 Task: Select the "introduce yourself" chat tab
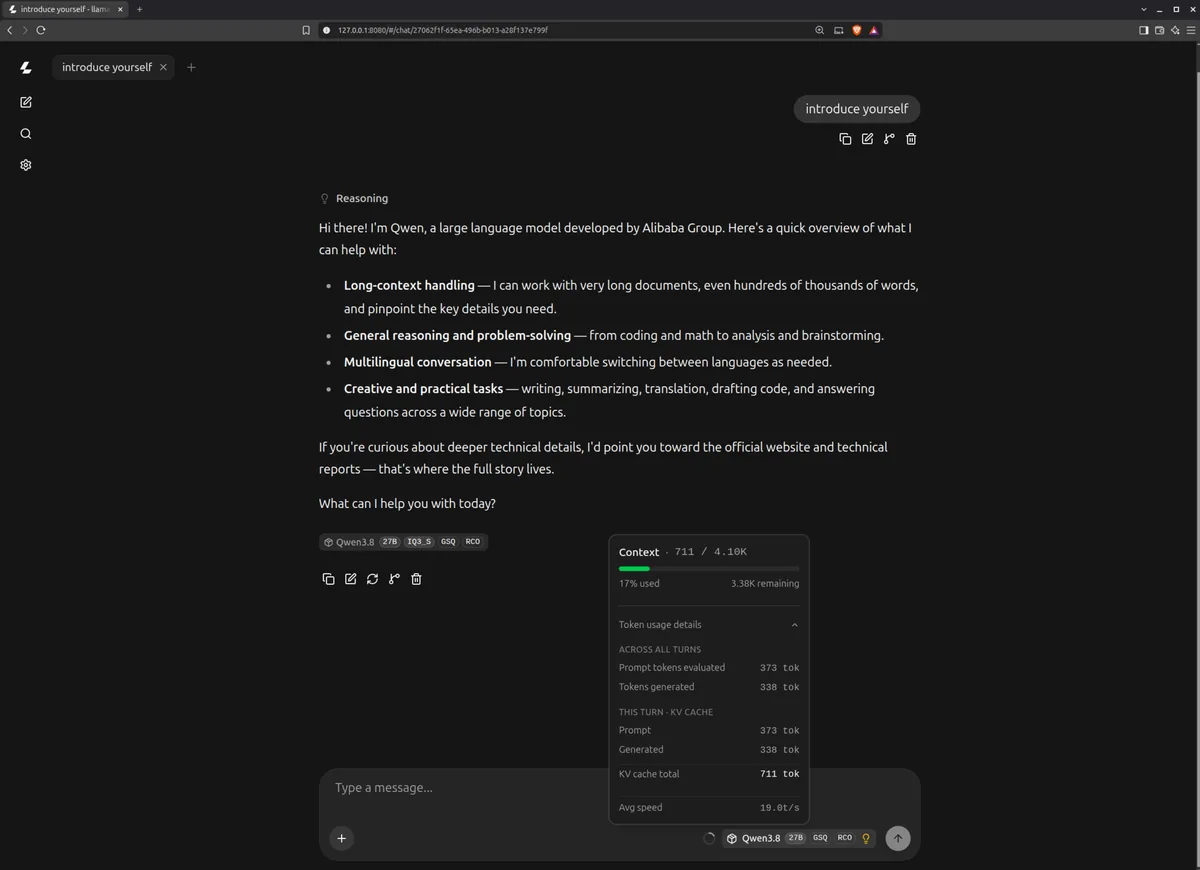pyautogui.click(x=107, y=67)
